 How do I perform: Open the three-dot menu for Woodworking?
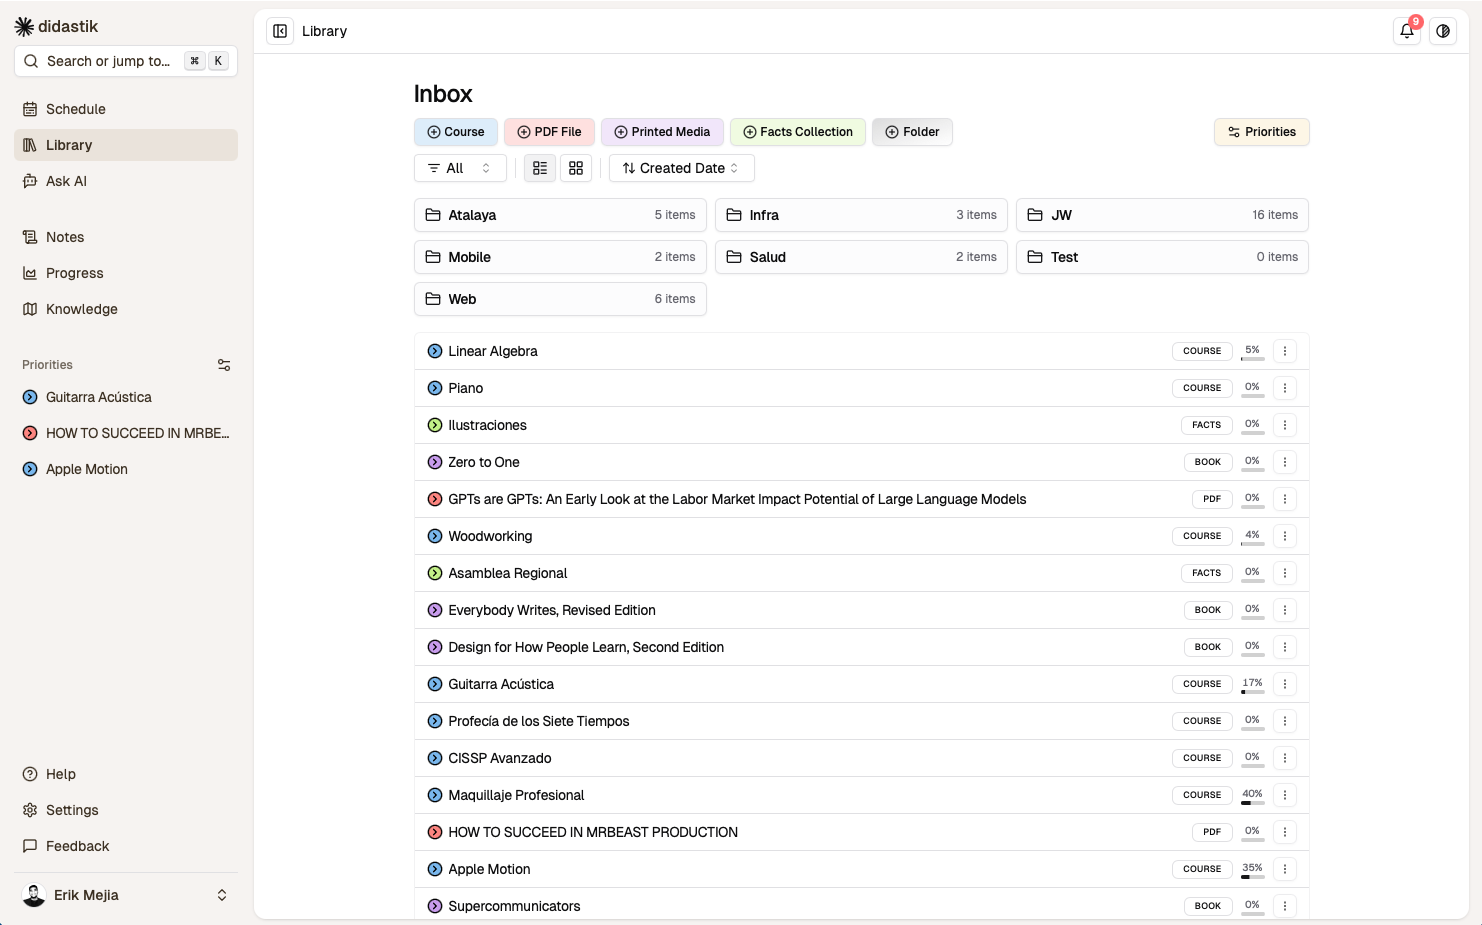click(1285, 536)
